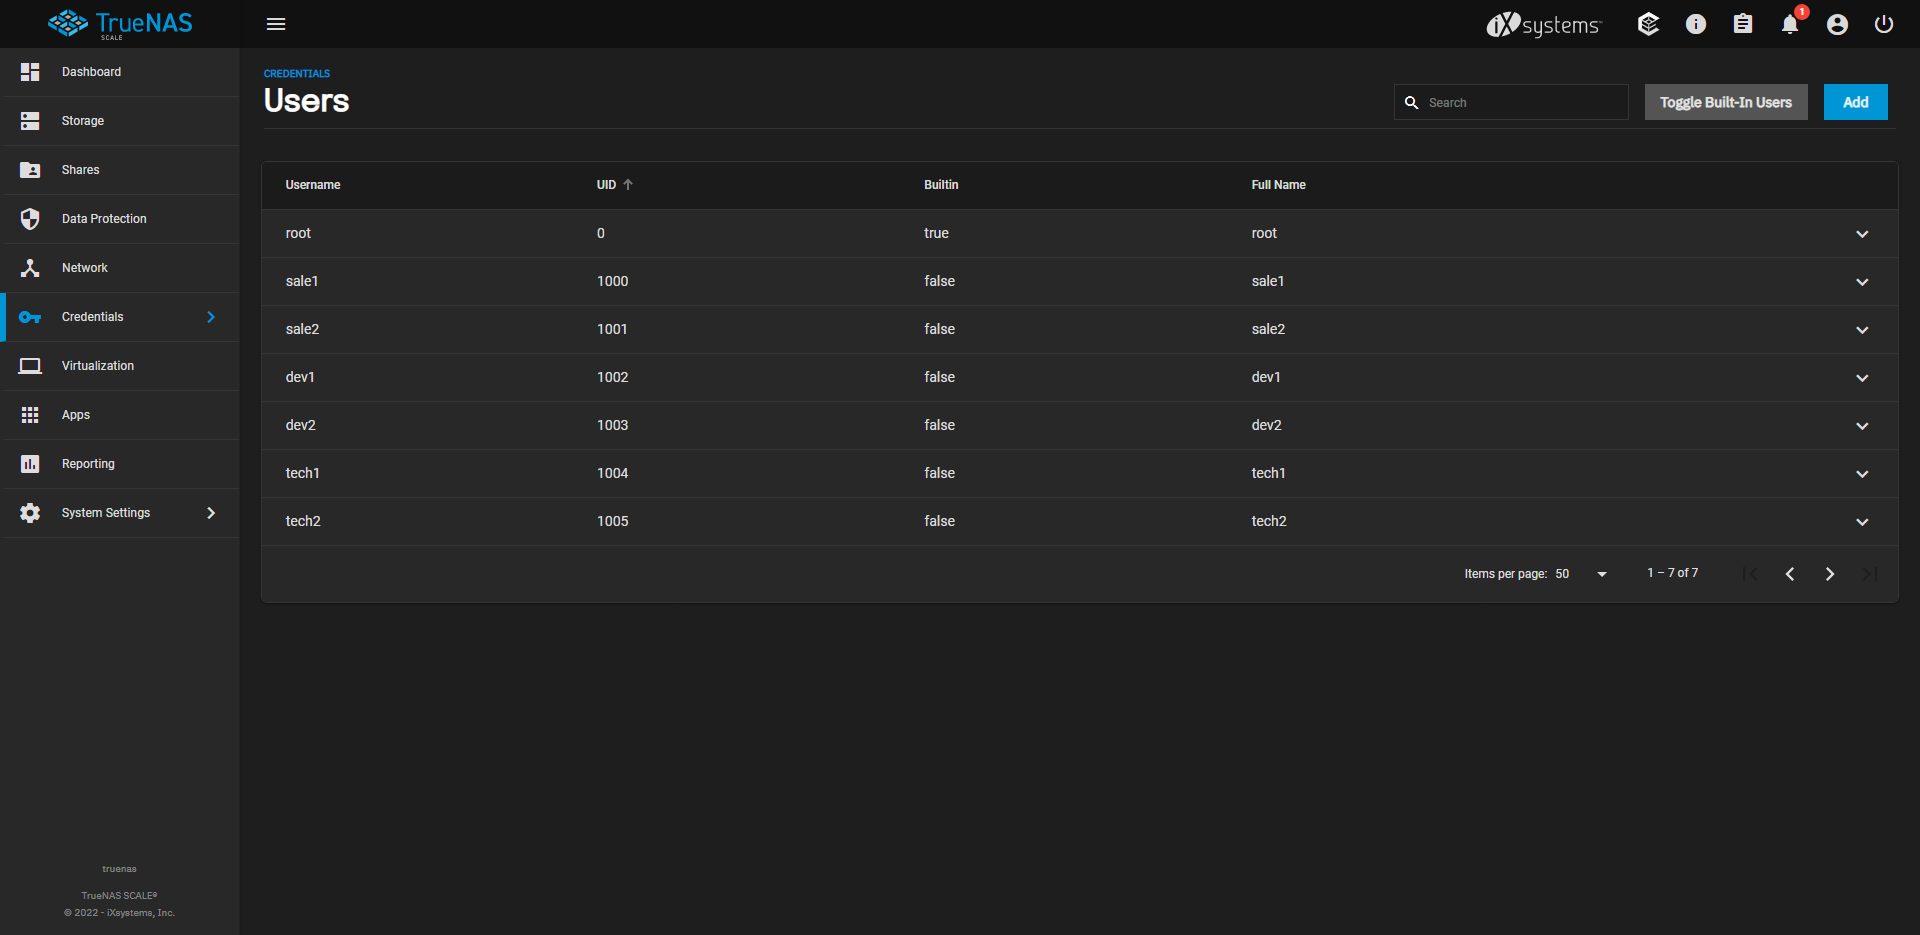This screenshot has width=1920, height=935.
Task: Click the hamburger menu icon to collapse sidebar
Action: pyautogui.click(x=276, y=24)
